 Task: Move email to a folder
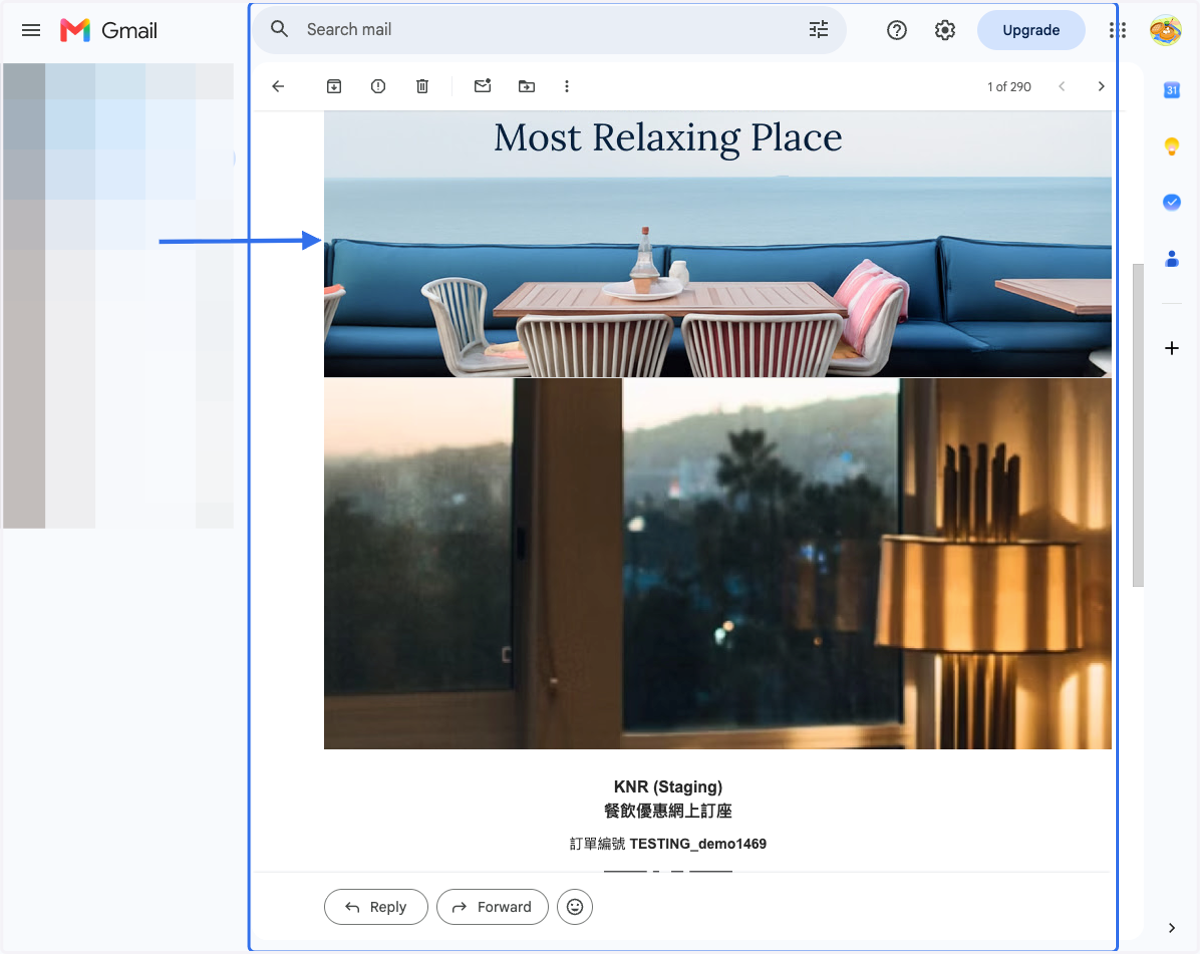coord(526,86)
